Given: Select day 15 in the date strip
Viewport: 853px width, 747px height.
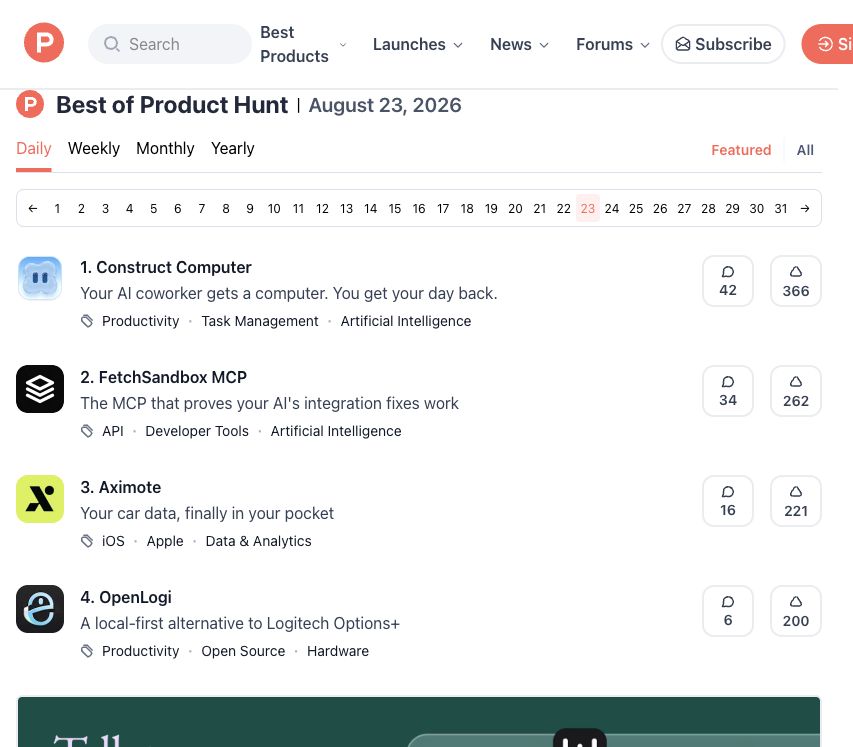Looking at the screenshot, I should 395,208.
